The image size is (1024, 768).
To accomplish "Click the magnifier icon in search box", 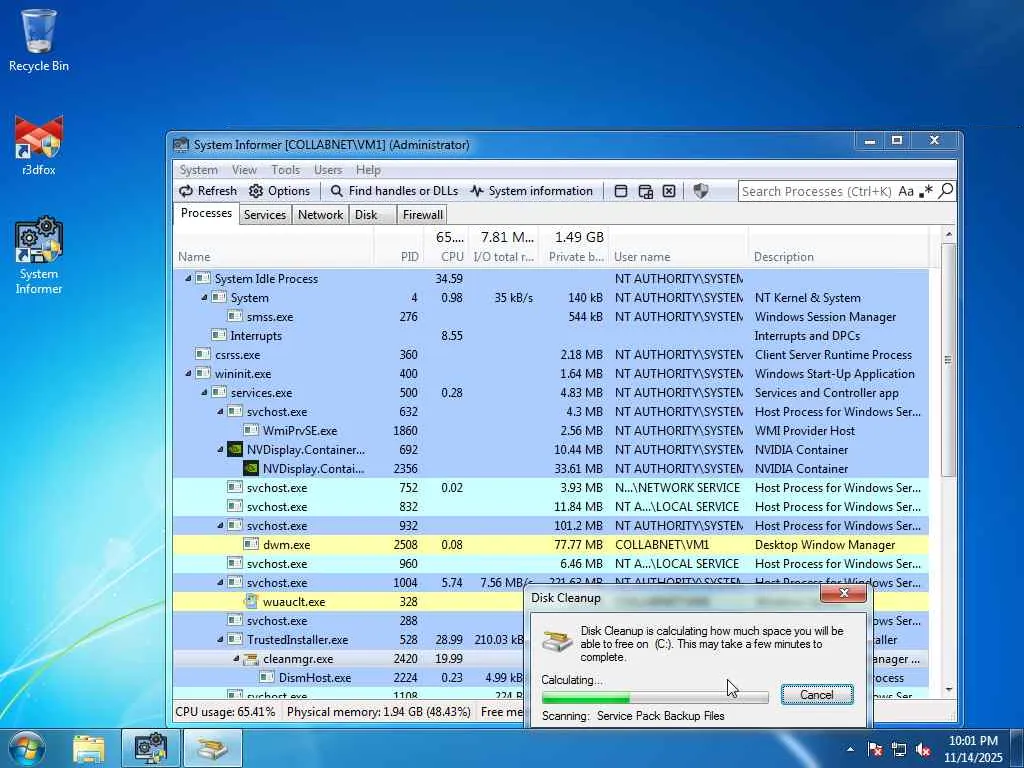I will 946,191.
